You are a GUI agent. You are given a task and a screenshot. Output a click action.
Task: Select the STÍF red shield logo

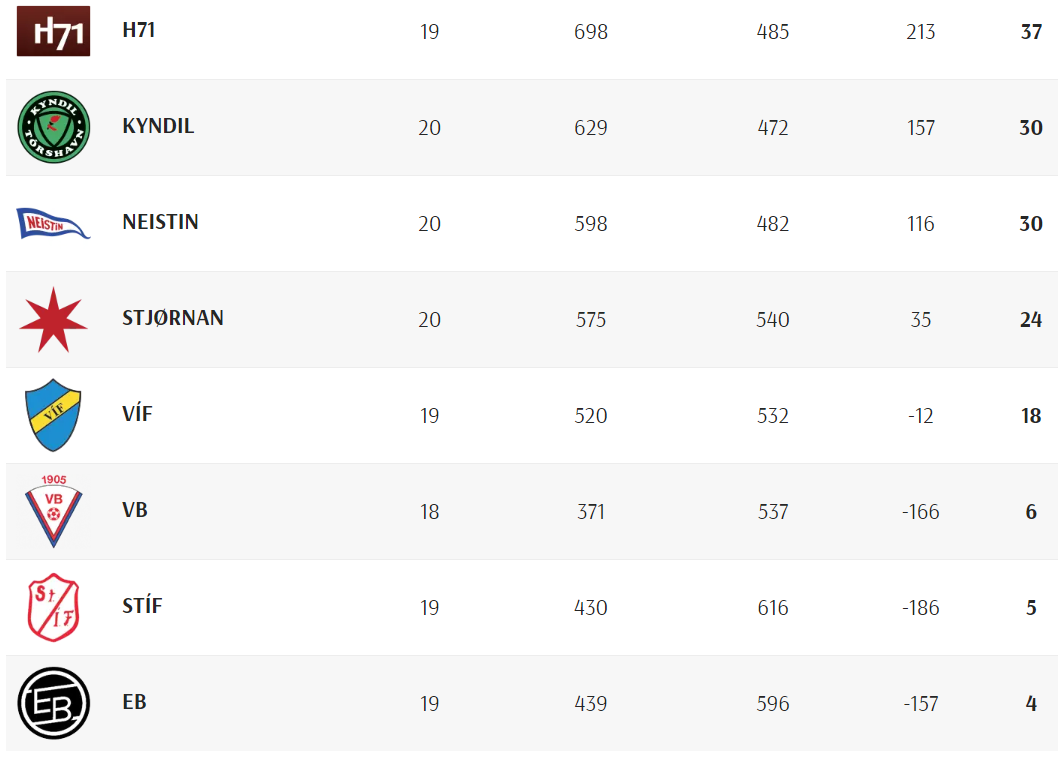click(x=53, y=607)
